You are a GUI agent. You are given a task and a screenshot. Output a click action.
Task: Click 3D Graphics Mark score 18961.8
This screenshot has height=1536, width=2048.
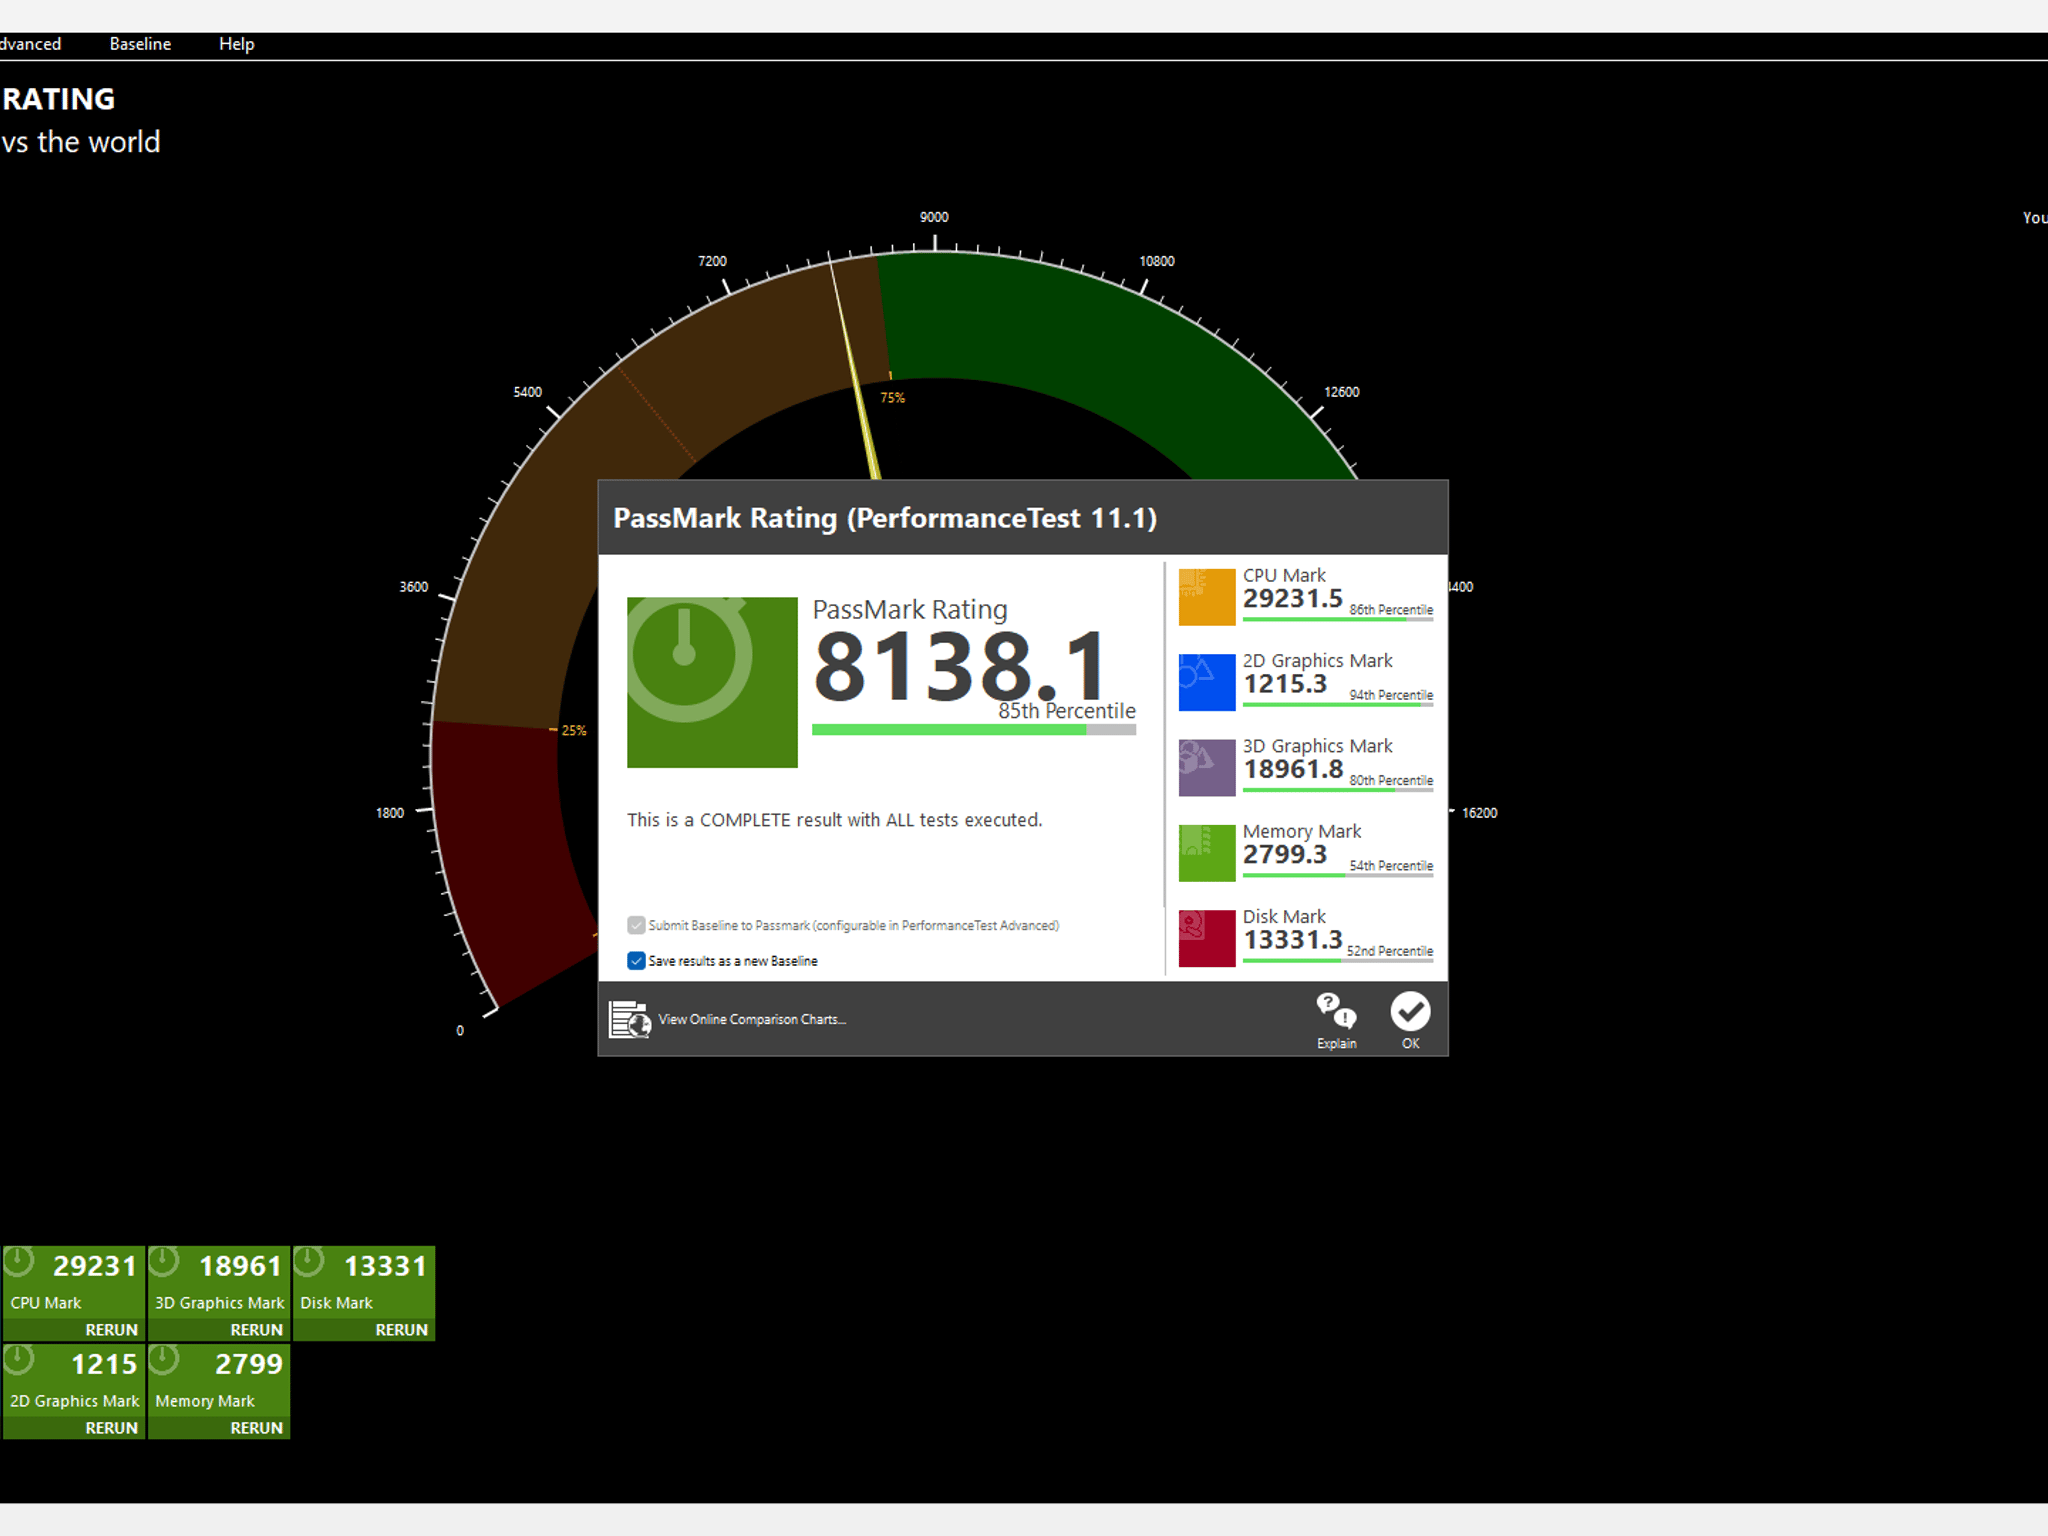click(1293, 769)
